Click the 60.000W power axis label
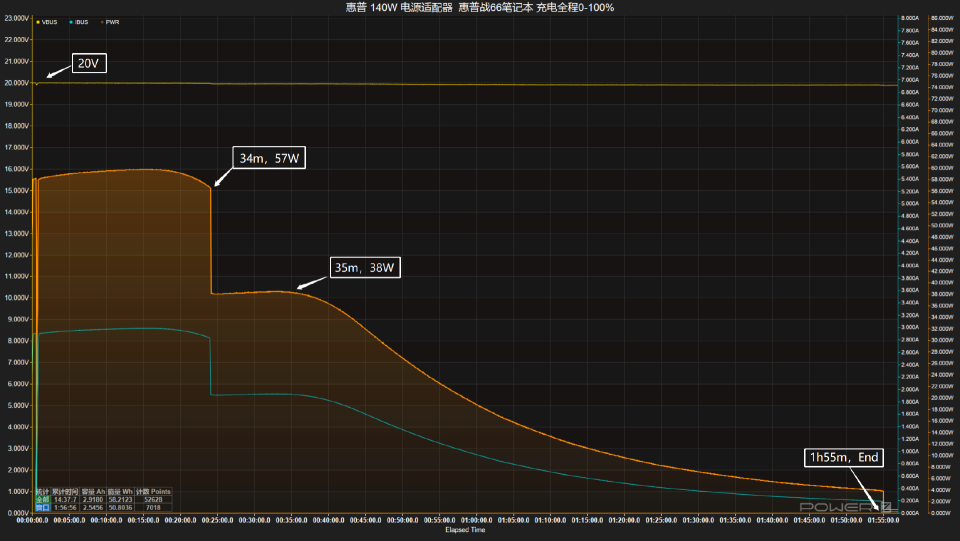 [942, 168]
